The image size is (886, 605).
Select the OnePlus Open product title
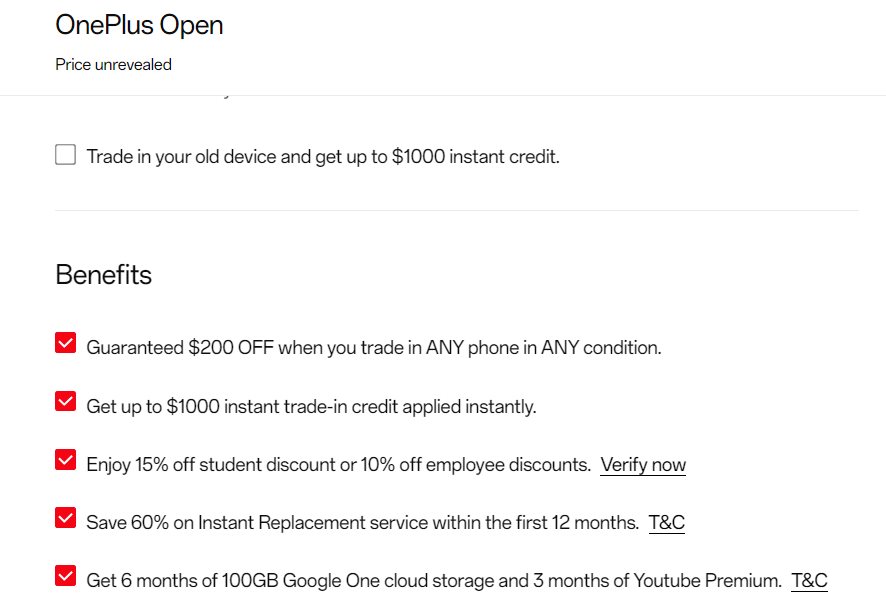139,25
